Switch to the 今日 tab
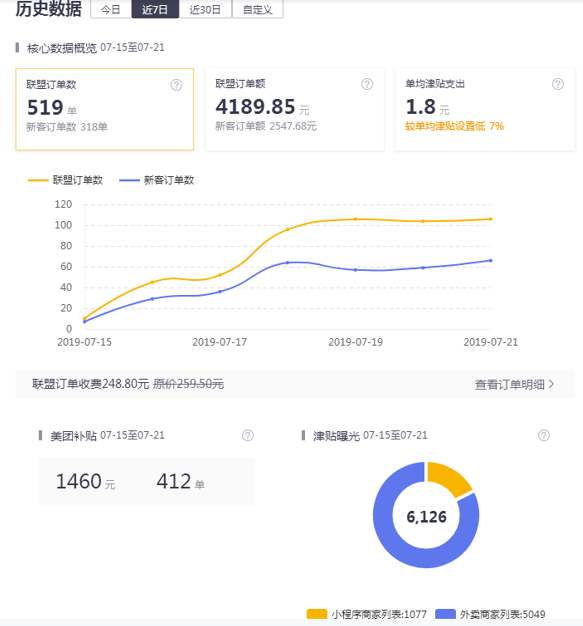 pos(111,9)
